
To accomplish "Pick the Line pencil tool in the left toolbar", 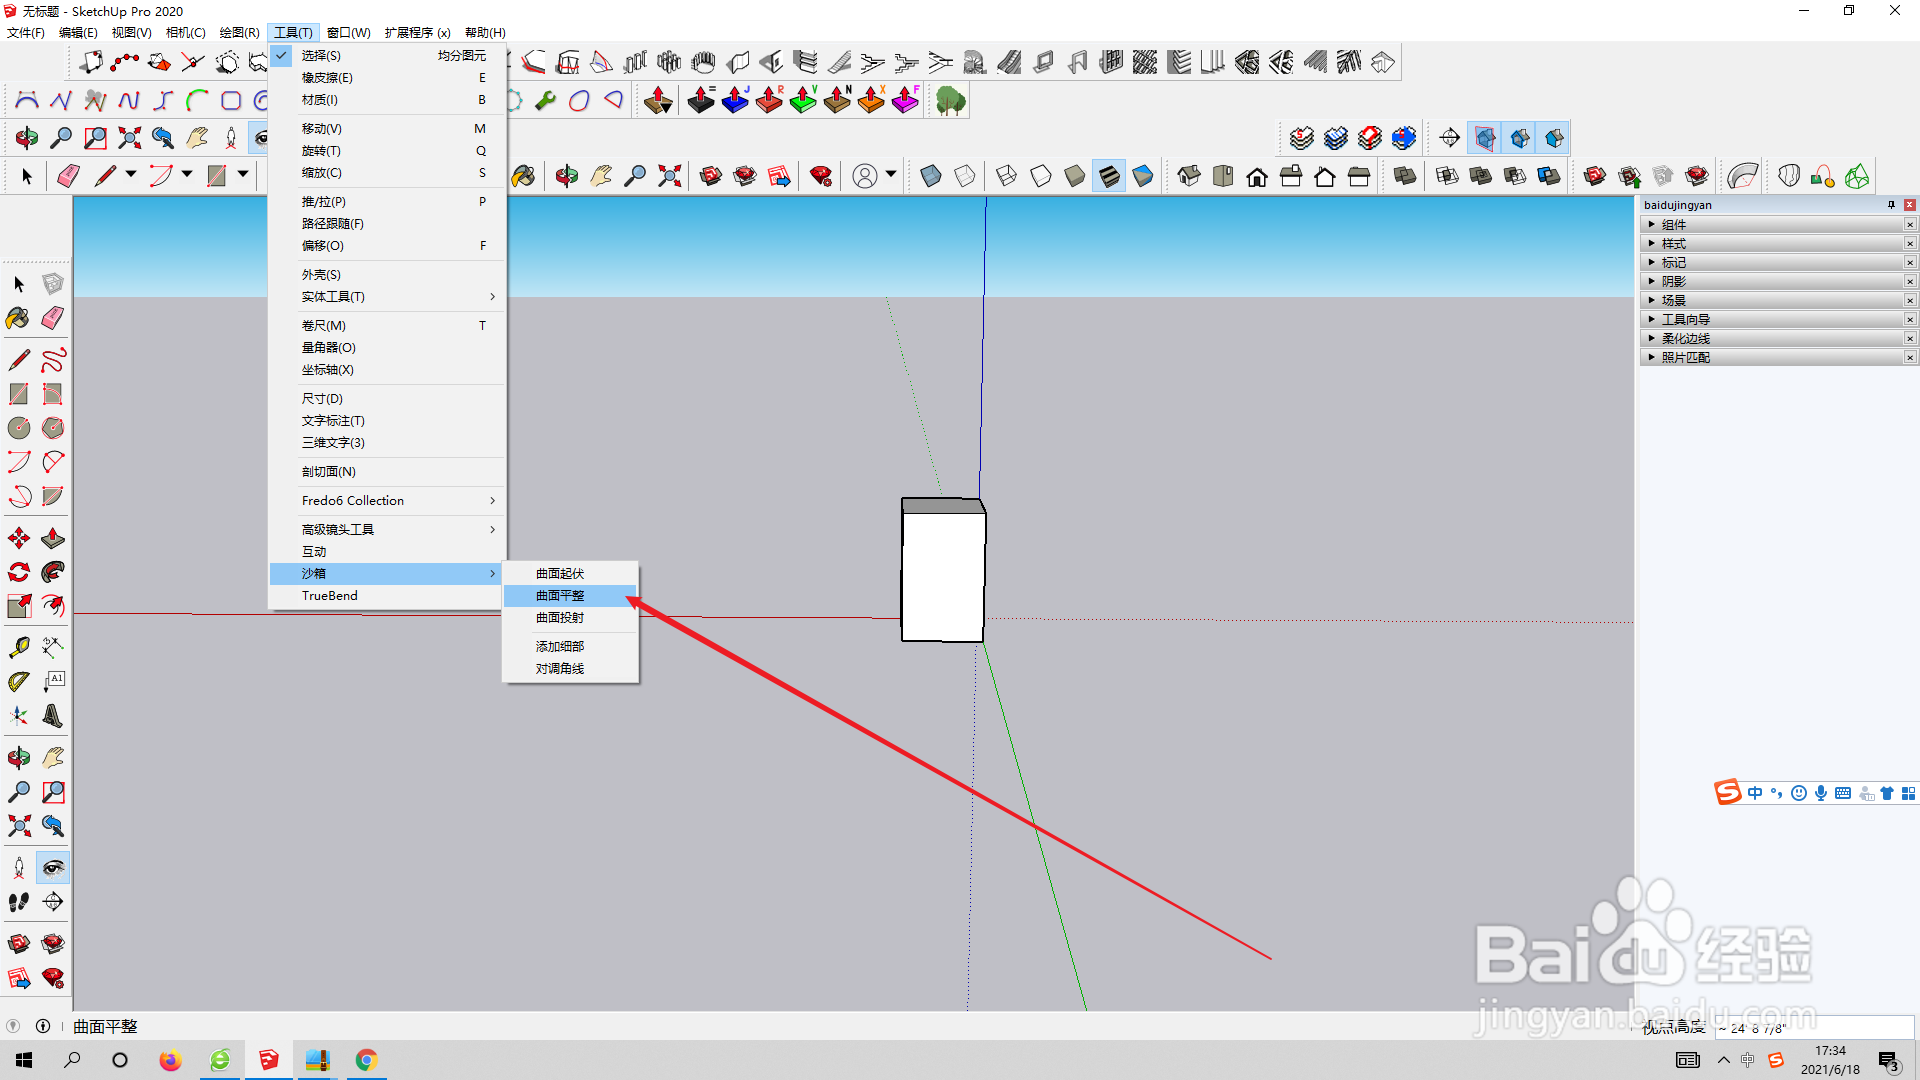I will pyautogui.click(x=18, y=359).
